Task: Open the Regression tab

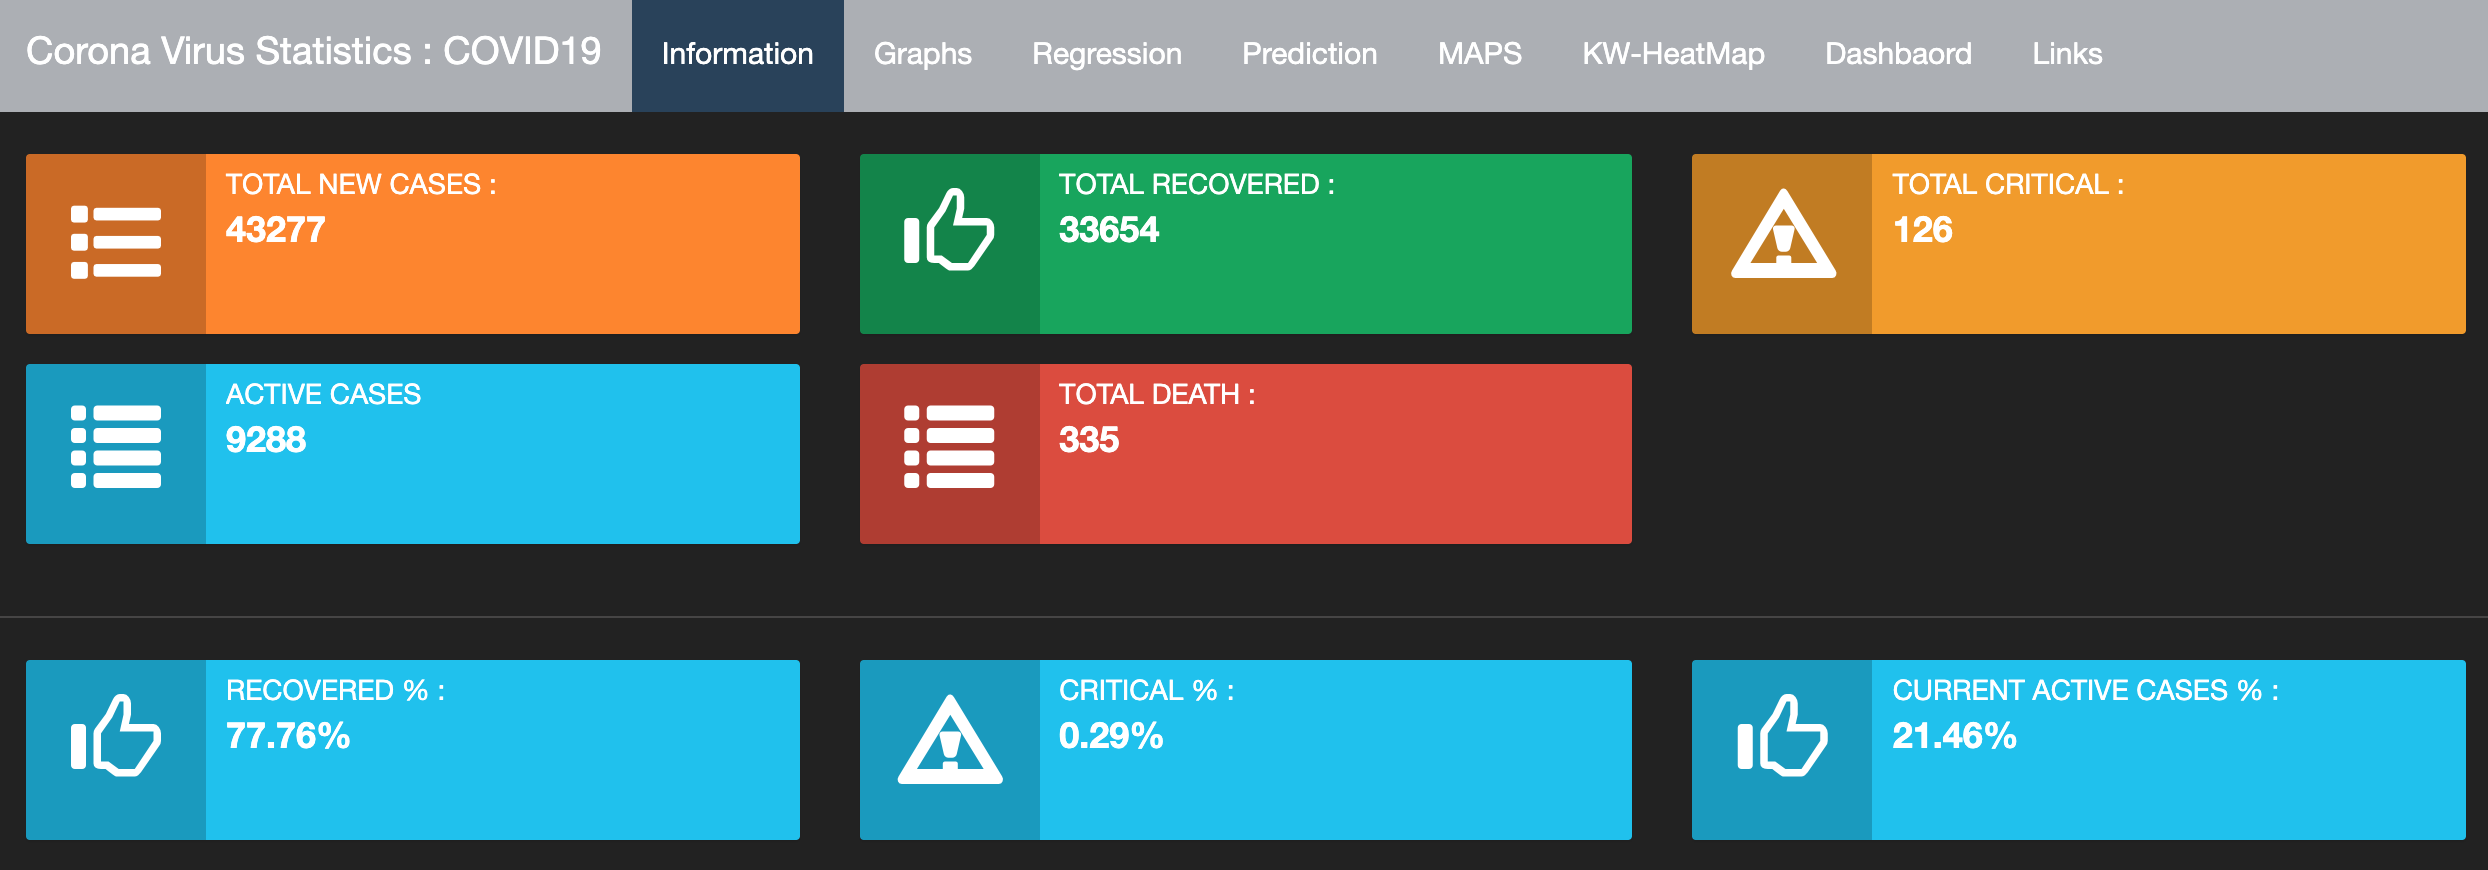Action: tap(1106, 54)
